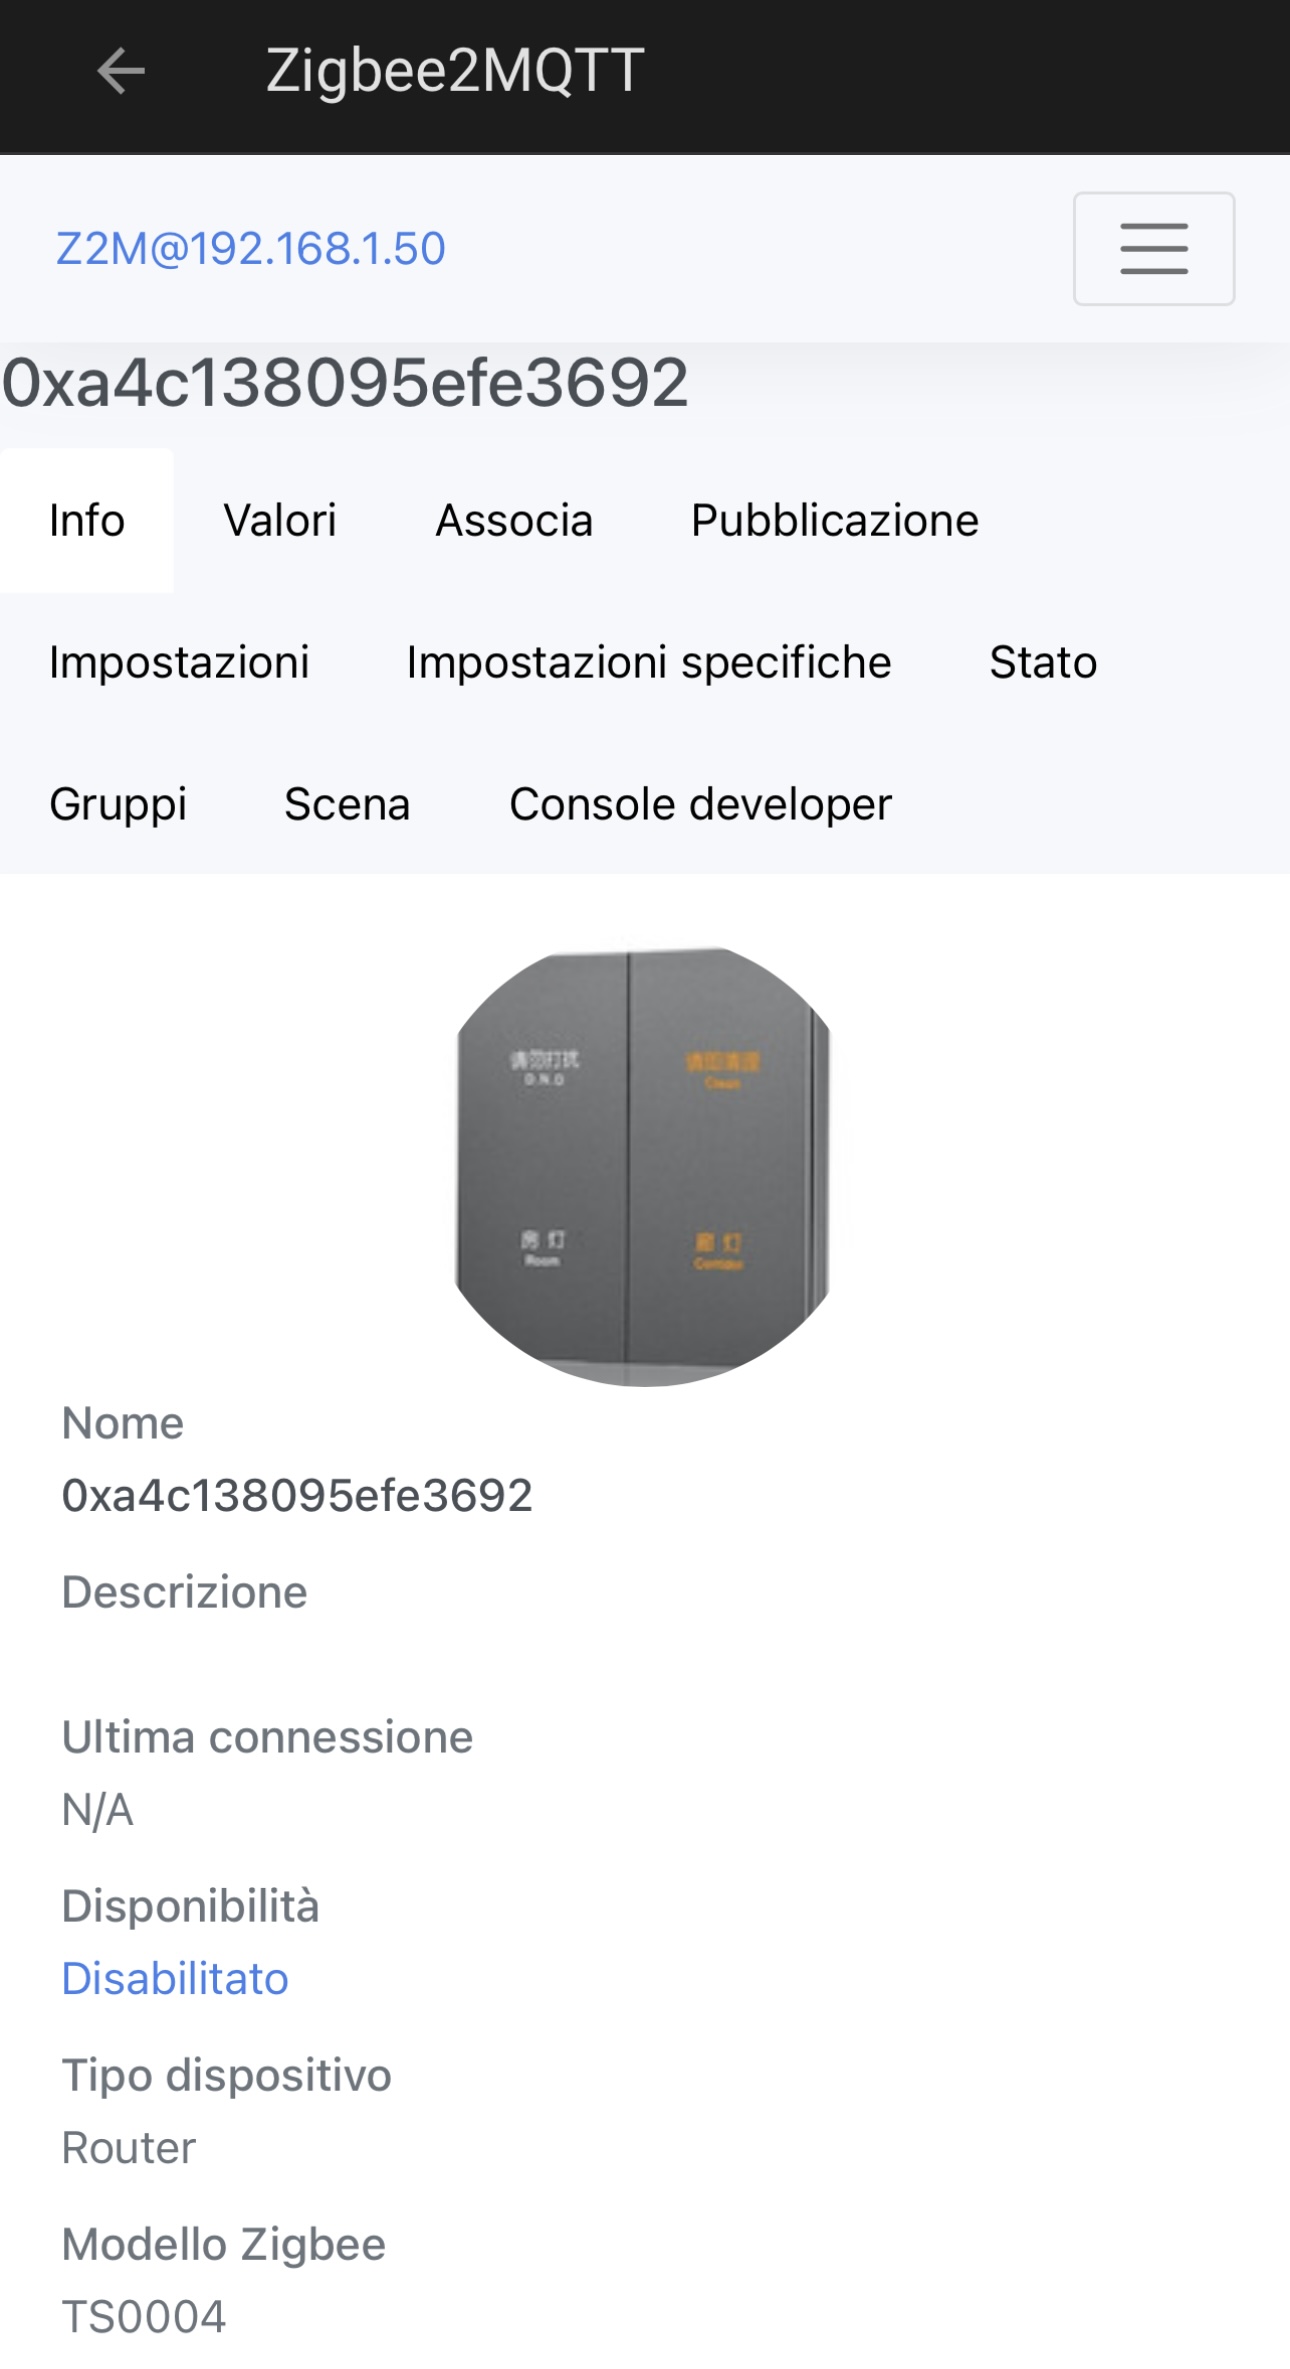Select the Pubblicazione tab
Viewport: 1290px width, 2369px height.
tap(834, 520)
